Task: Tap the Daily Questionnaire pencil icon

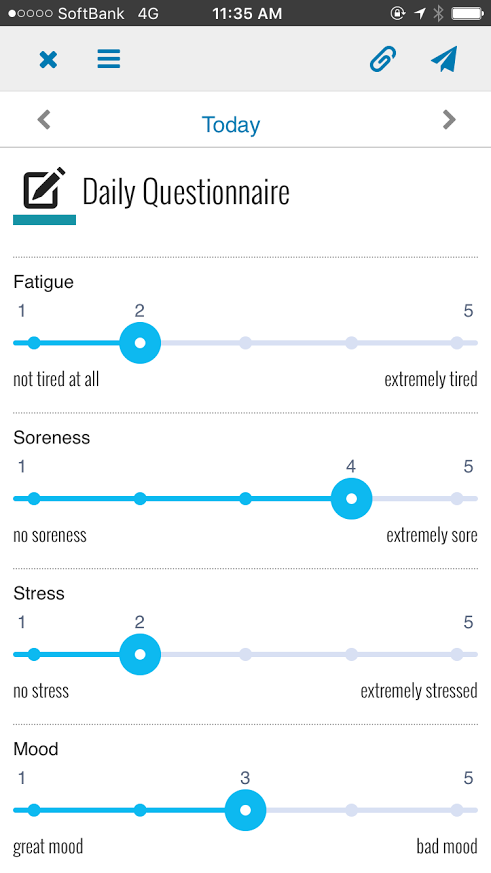Action: click(45, 188)
